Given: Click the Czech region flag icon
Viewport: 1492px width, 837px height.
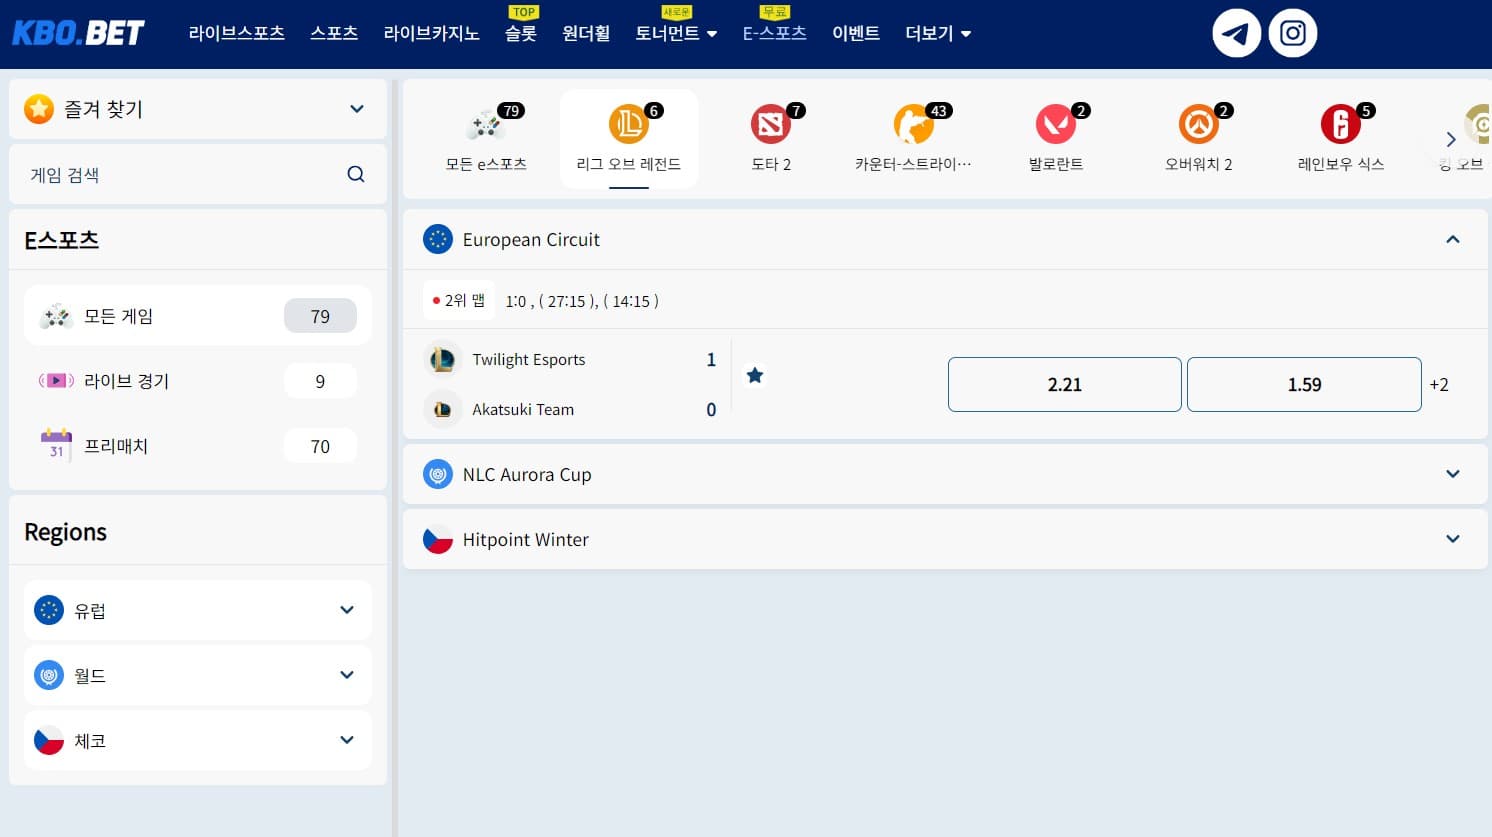Looking at the screenshot, I should [x=49, y=740].
